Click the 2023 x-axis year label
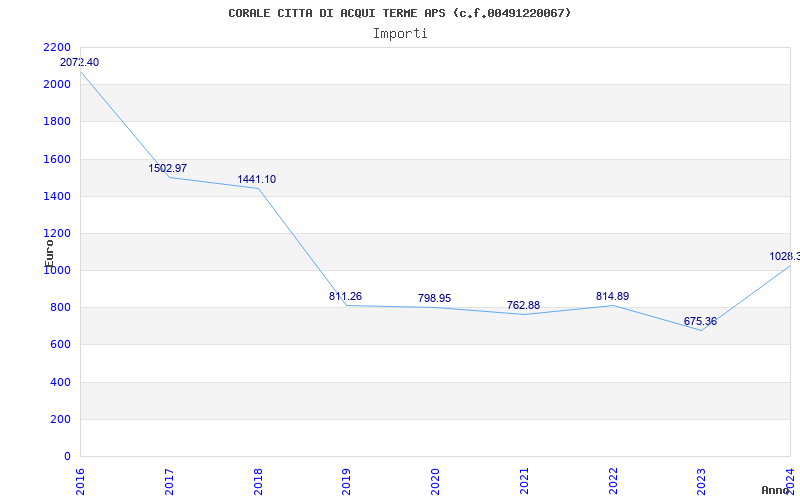800x500 pixels. point(702,481)
